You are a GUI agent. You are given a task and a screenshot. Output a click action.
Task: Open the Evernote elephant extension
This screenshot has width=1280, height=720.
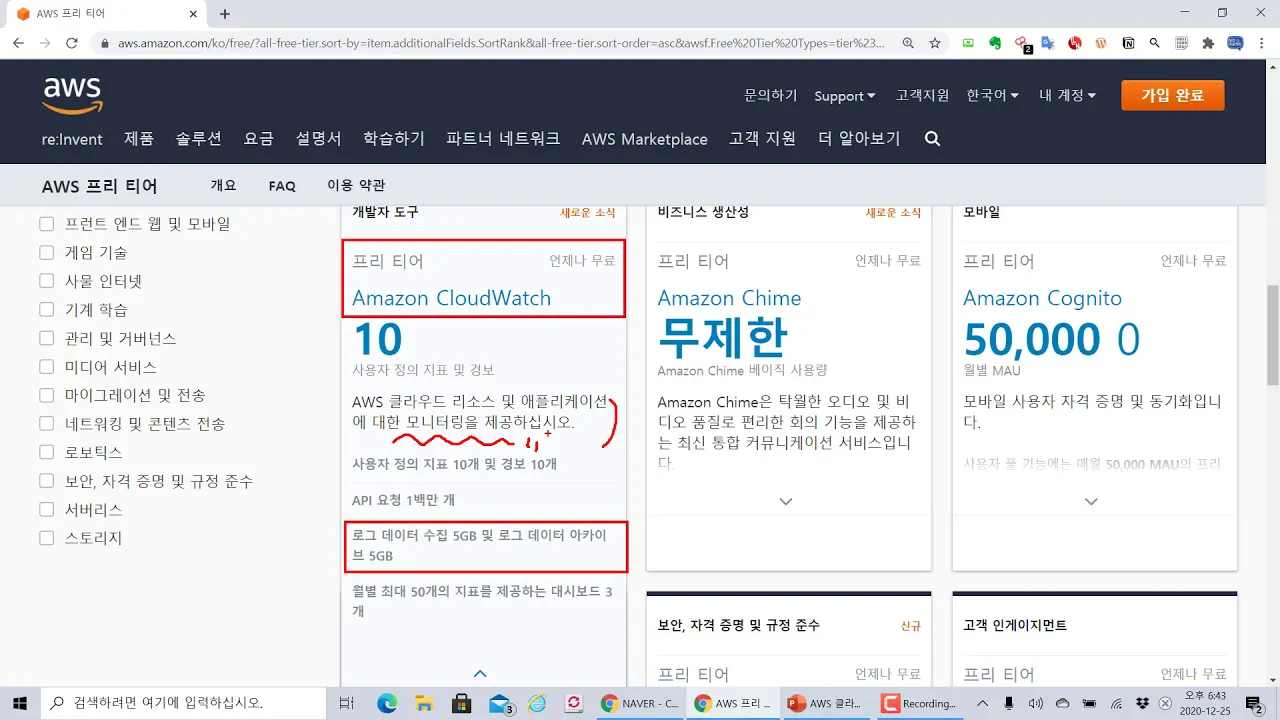pos(995,43)
